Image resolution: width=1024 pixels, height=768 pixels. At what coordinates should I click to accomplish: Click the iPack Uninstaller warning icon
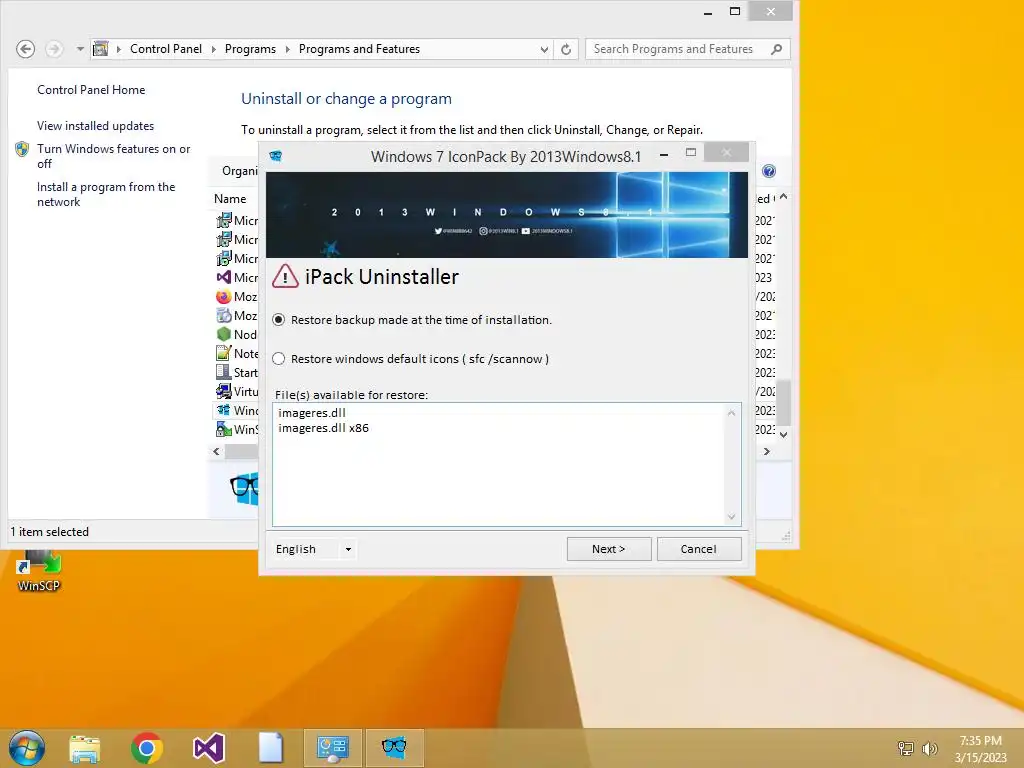click(x=285, y=276)
